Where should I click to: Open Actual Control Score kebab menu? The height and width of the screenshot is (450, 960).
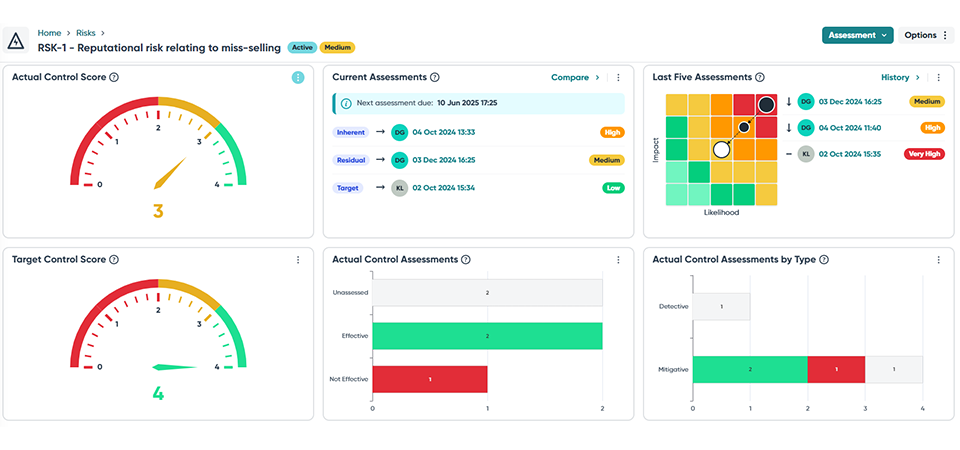point(298,78)
